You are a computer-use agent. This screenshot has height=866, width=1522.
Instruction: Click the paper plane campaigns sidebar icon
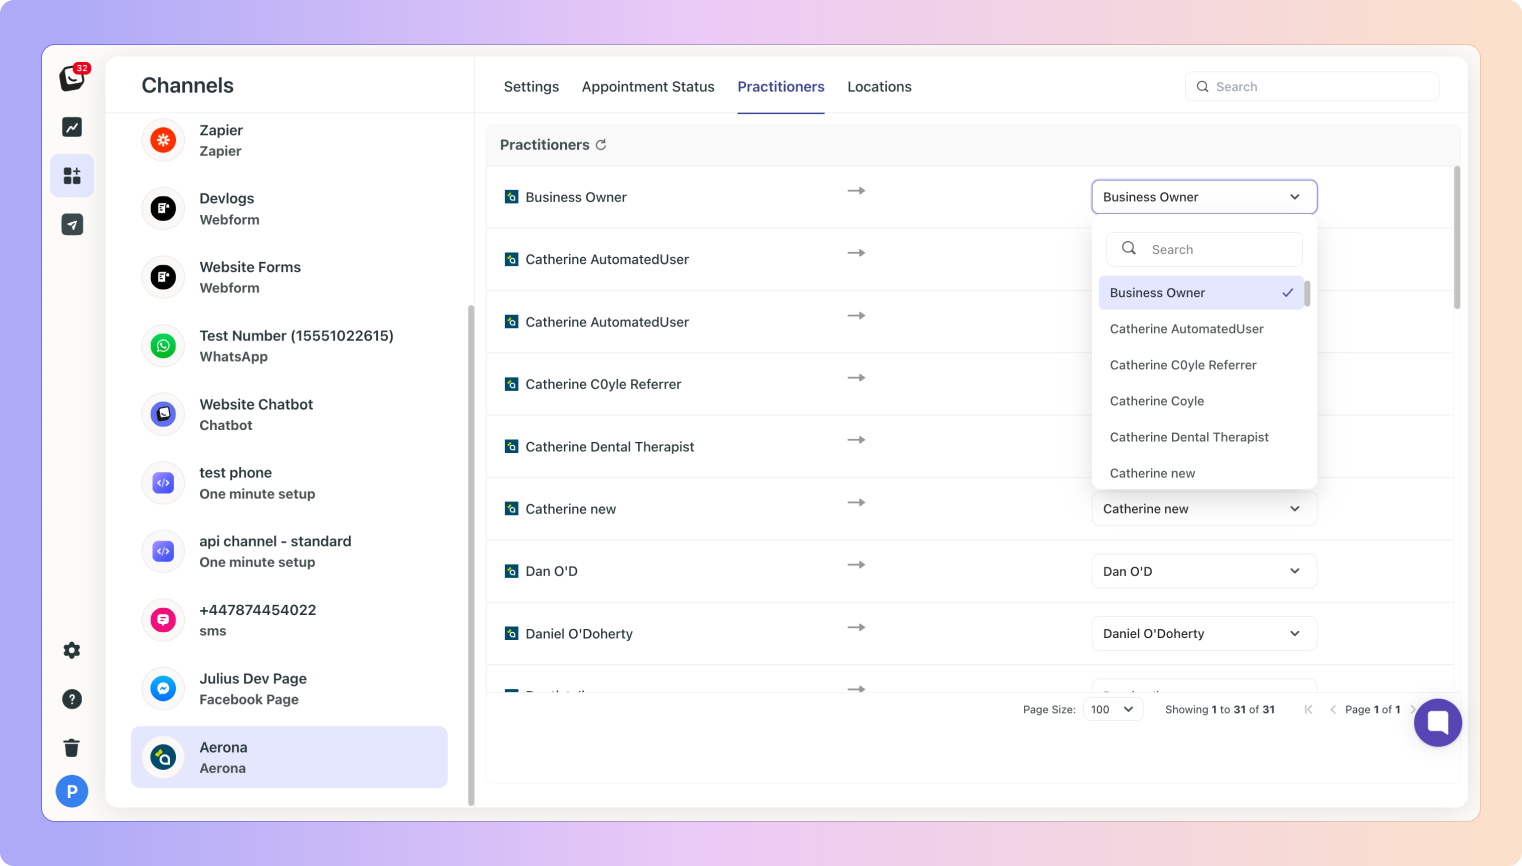click(x=72, y=225)
